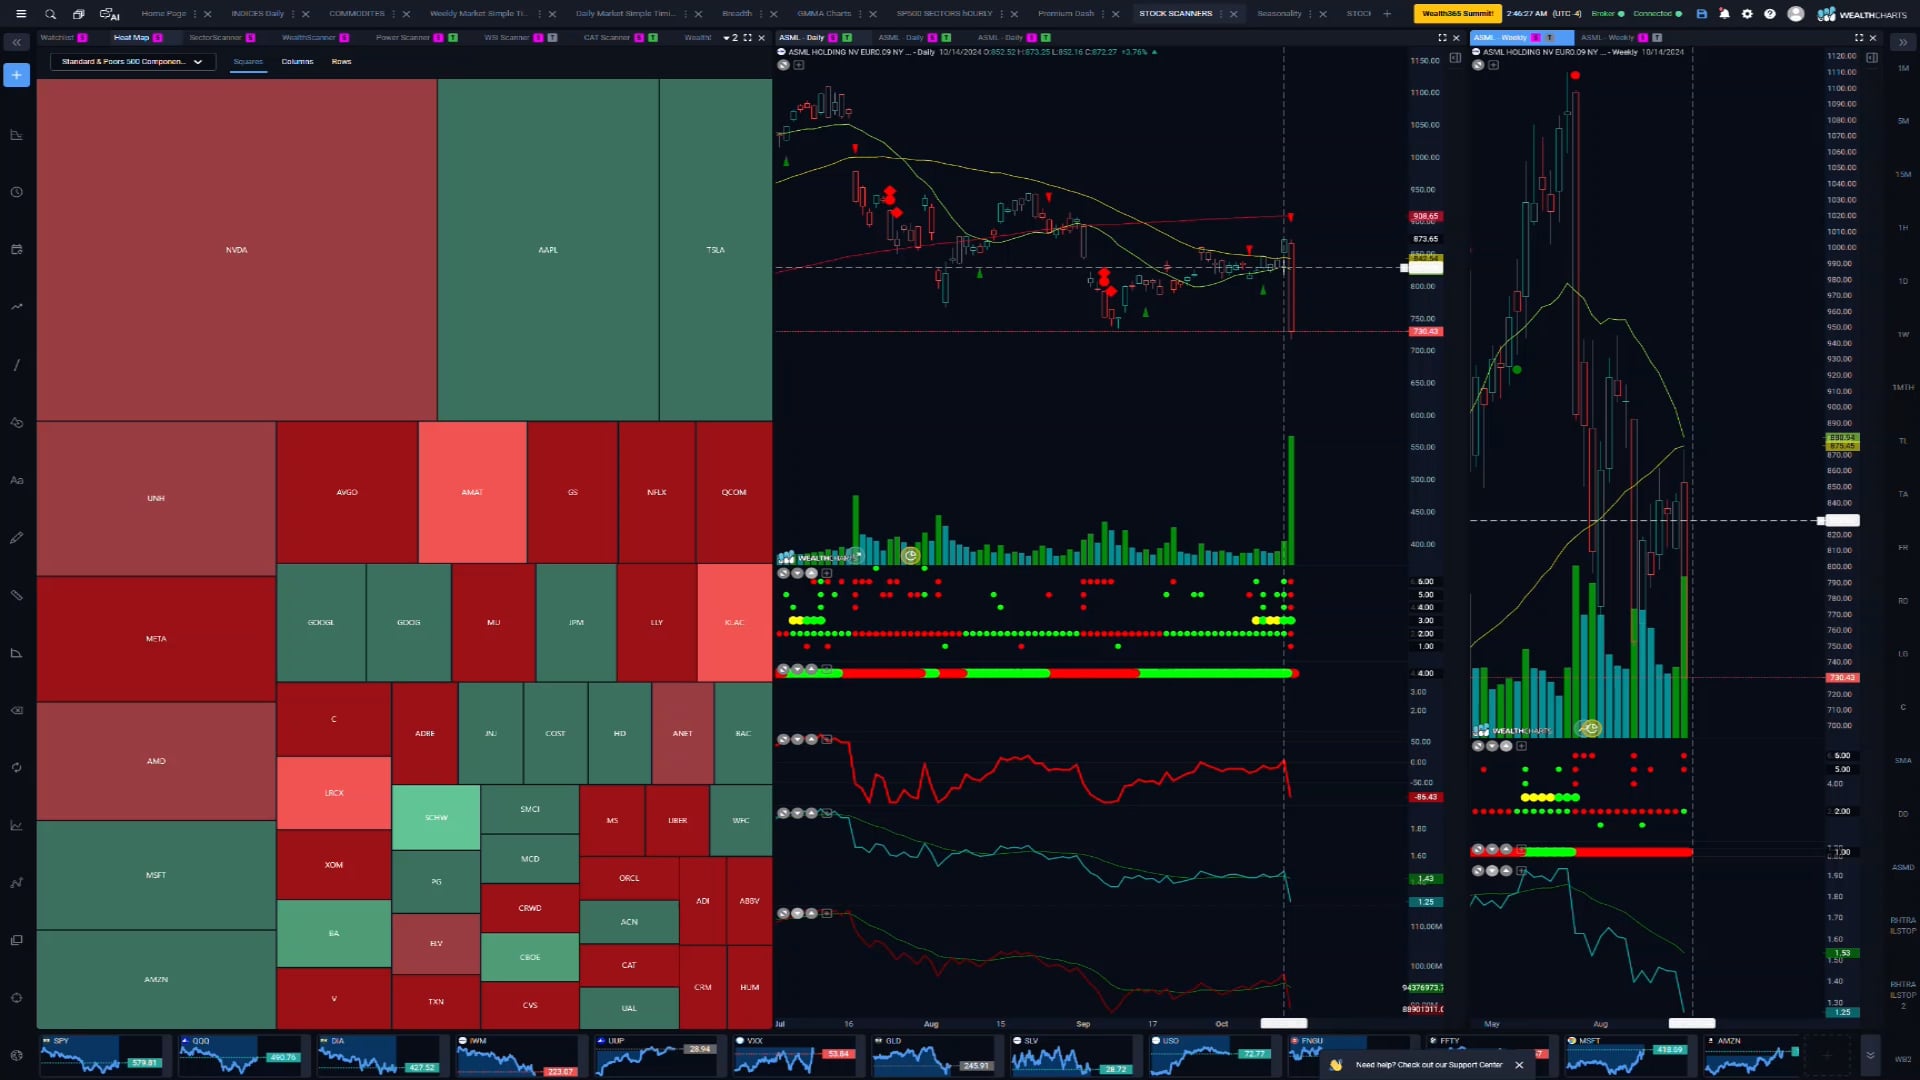Viewport: 1920px width, 1080px height.
Task: Expand the bottom ticker bar chevron
Action: pos(1870,1055)
